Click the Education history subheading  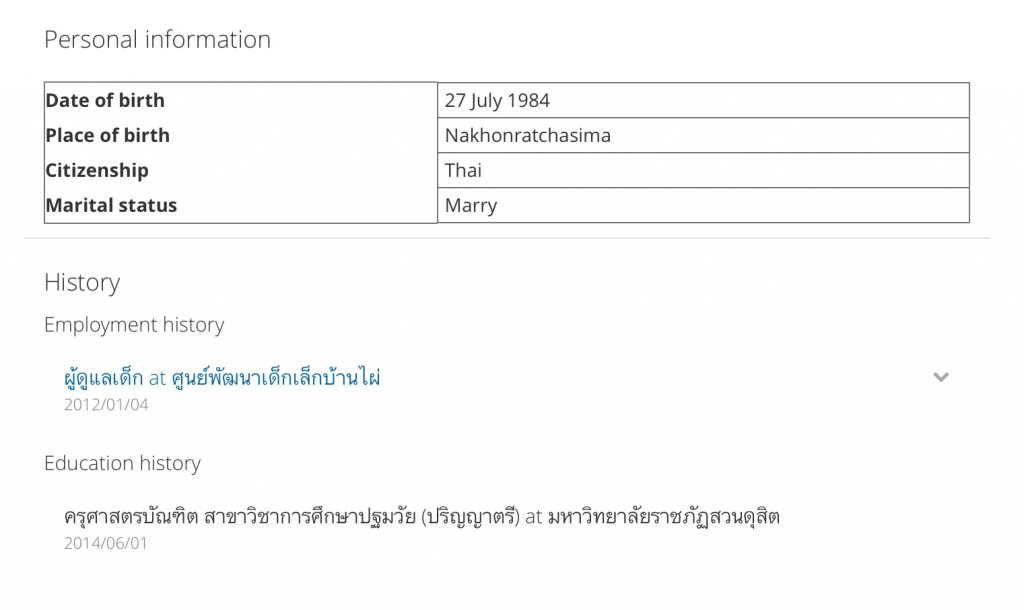point(122,464)
